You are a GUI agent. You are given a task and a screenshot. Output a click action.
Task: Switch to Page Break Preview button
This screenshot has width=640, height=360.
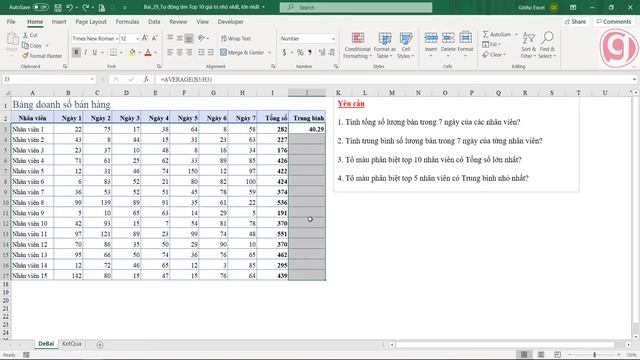(558, 355)
